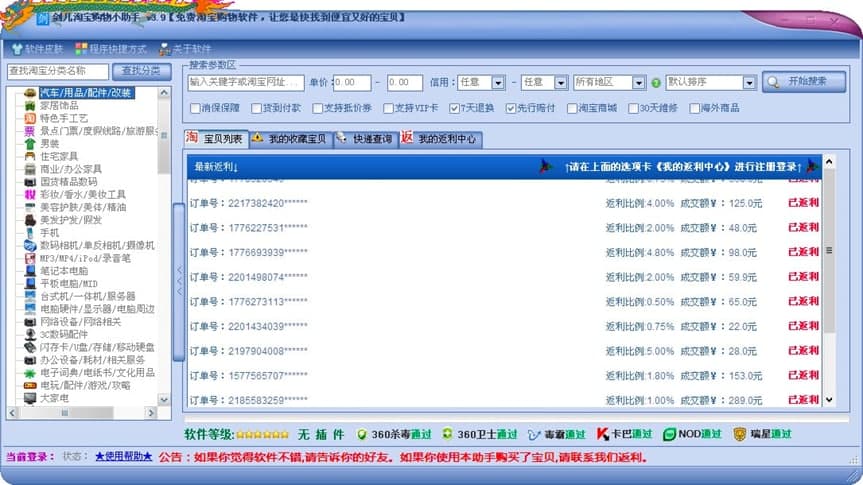Enable the 30天维修 checkbox
This screenshot has width=863, height=485.
(633, 108)
